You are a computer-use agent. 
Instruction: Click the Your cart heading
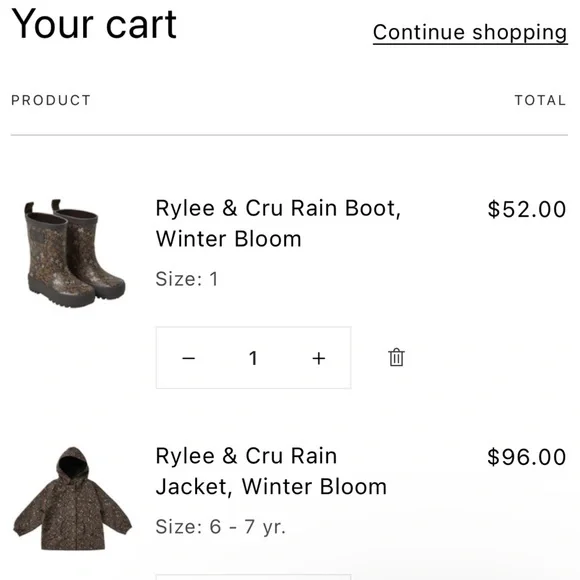coord(94,24)
